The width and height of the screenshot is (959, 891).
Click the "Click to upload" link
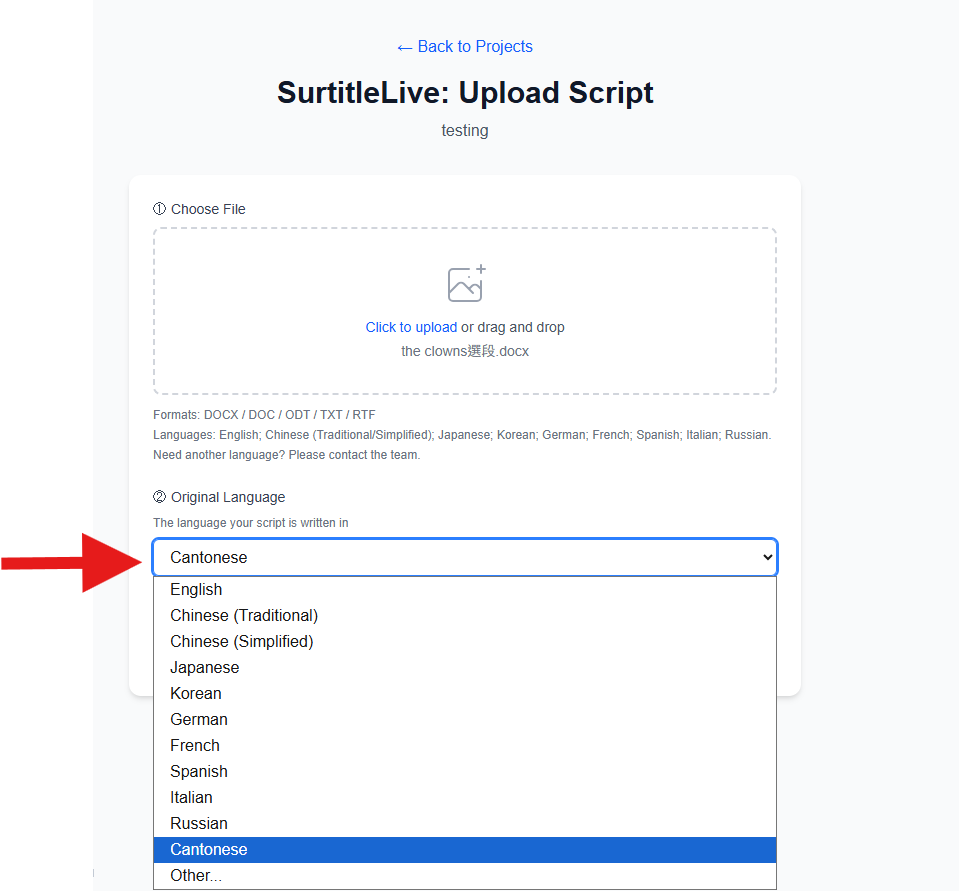coord(411,327)
